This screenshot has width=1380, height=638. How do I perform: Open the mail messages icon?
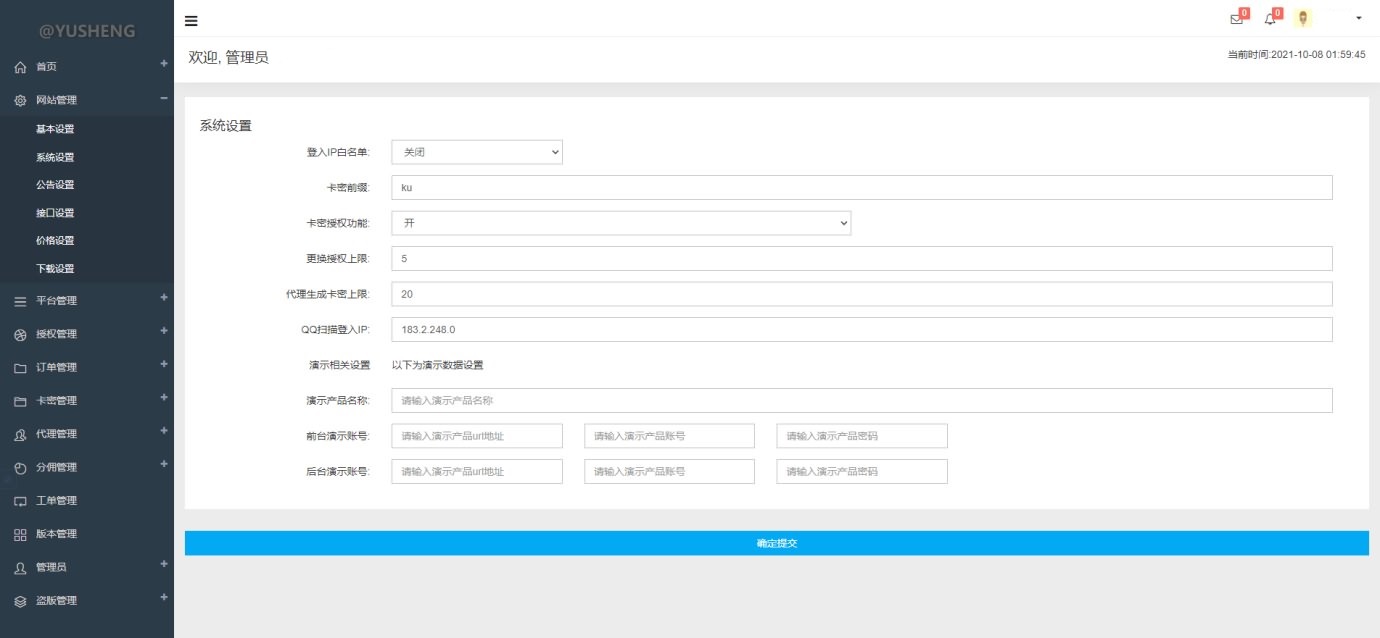pos(1236,19)
